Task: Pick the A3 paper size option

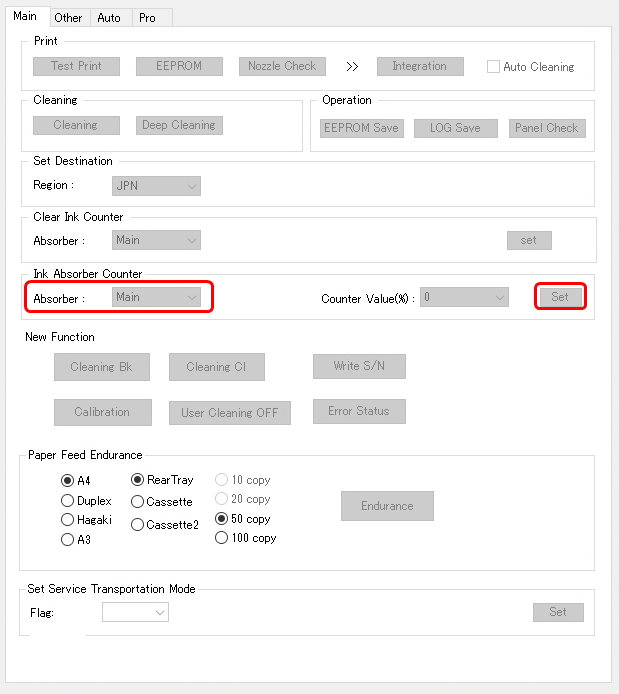Action: (x=68, y=540)
